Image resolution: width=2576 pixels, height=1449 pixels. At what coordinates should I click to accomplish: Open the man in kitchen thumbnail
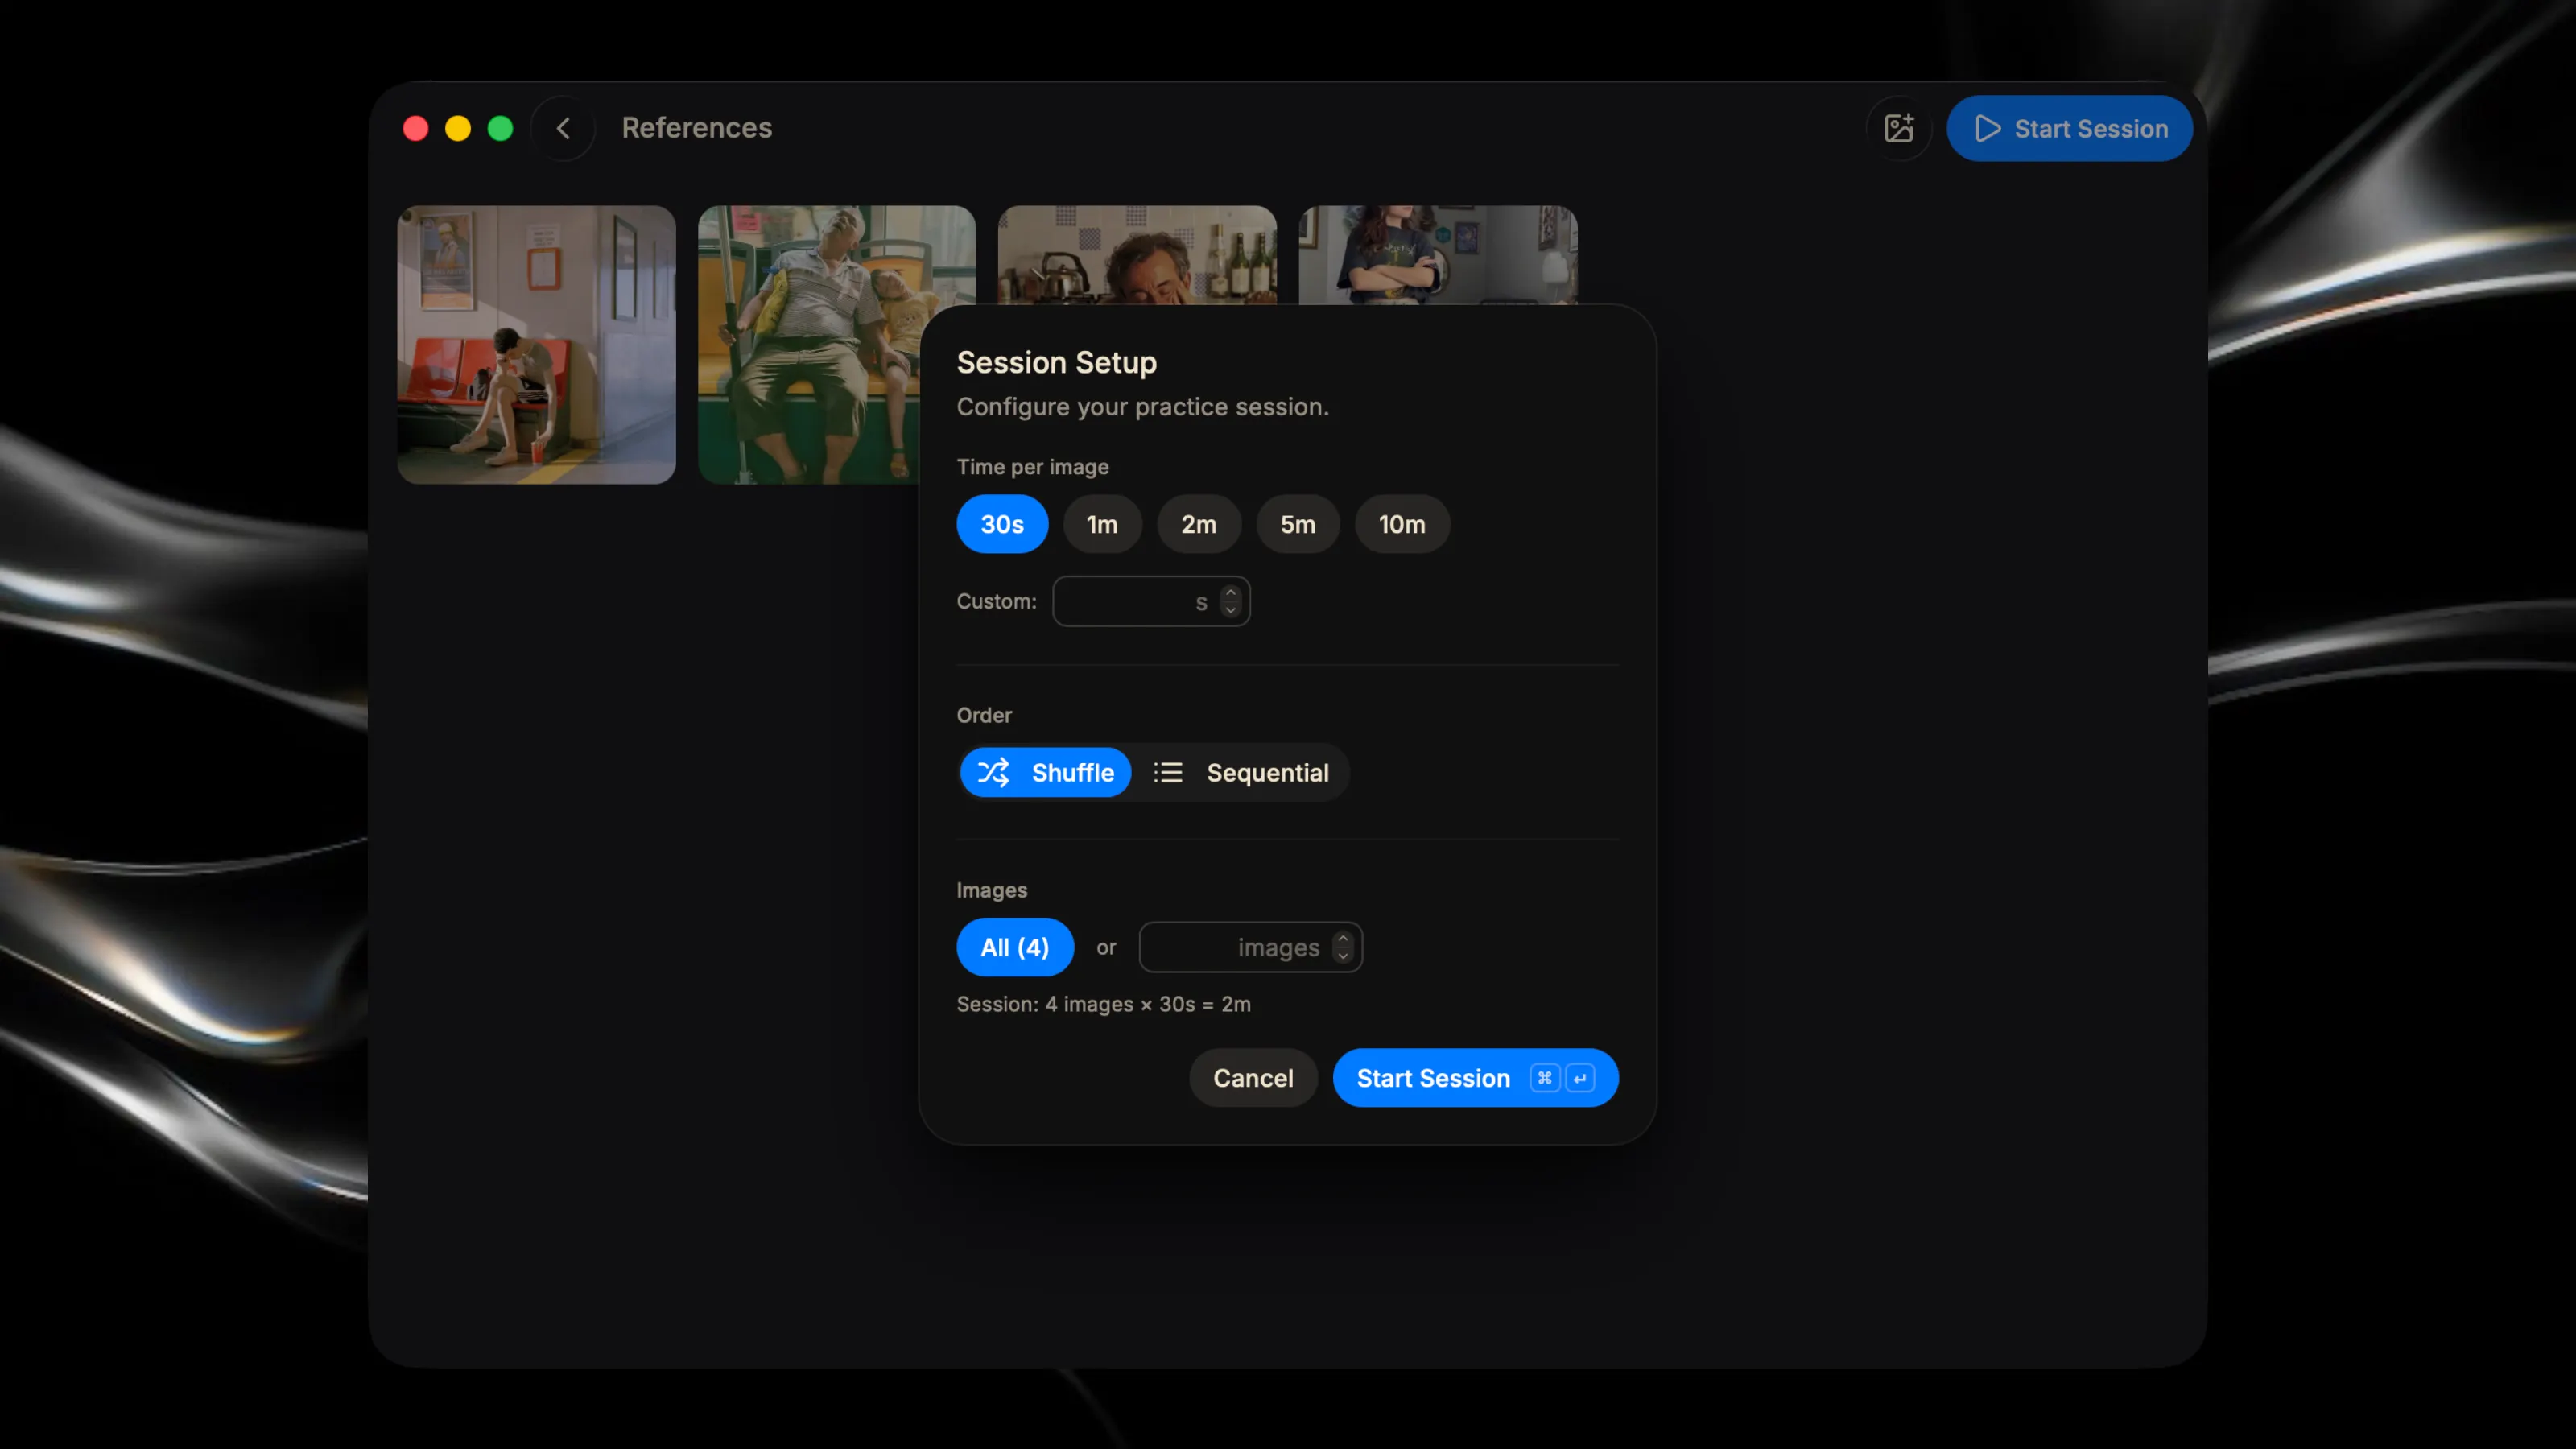pos(1137,254)
